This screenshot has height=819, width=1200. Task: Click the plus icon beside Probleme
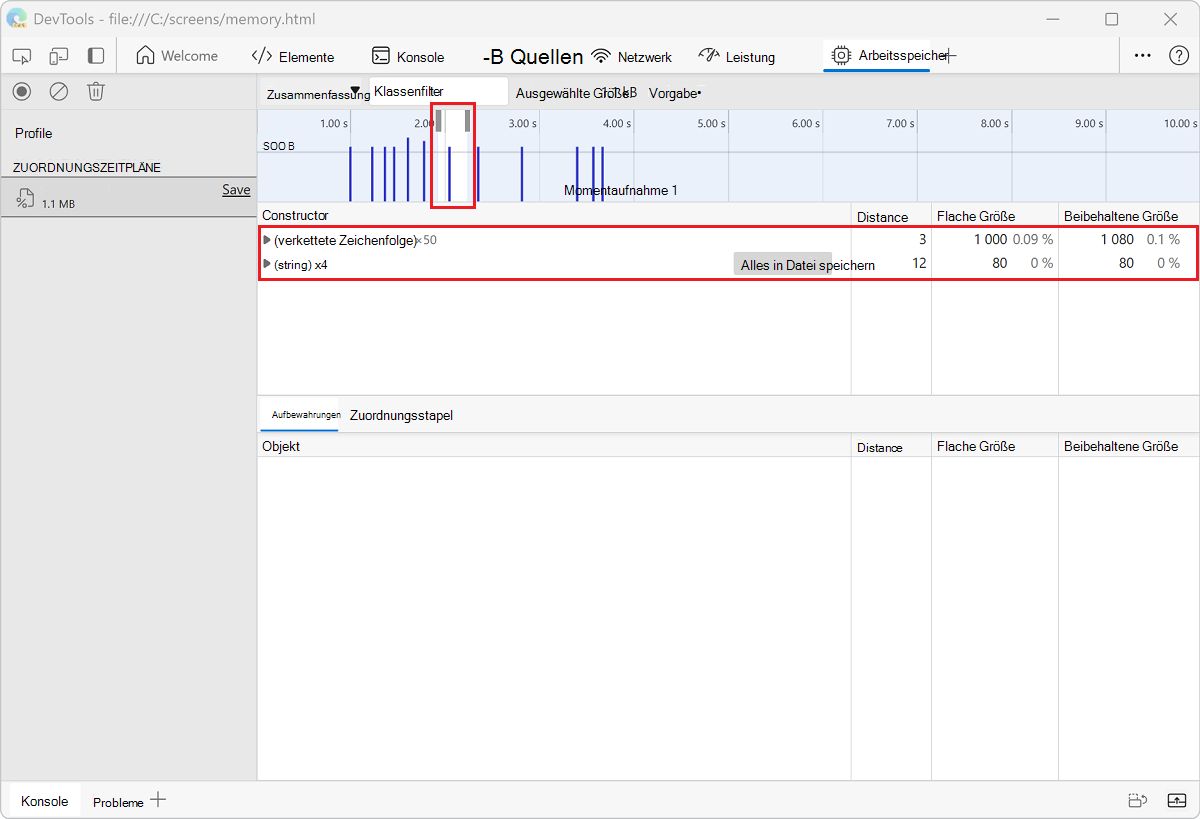tap(158, 800)
